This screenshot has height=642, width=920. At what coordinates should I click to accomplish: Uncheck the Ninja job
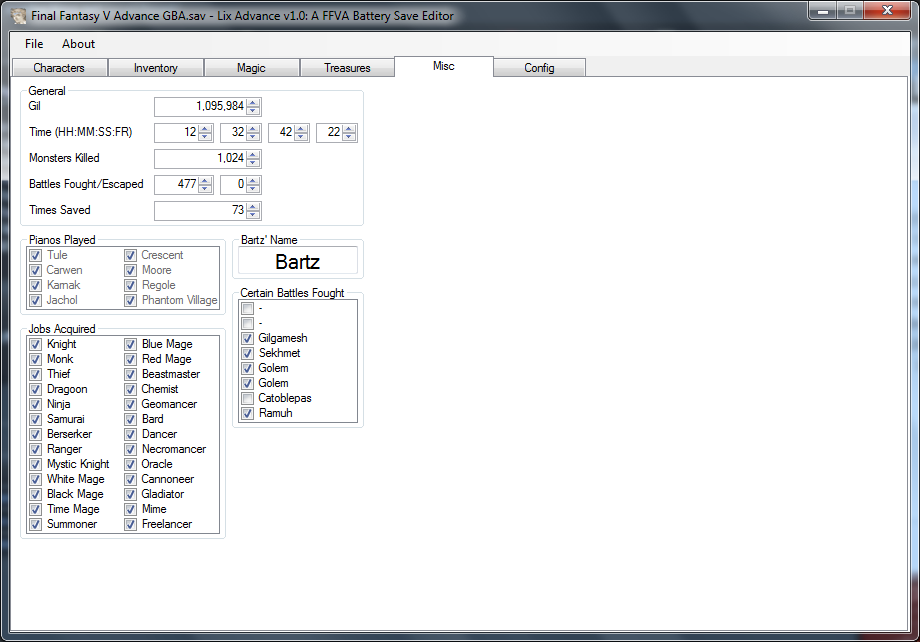click(36, 404)
